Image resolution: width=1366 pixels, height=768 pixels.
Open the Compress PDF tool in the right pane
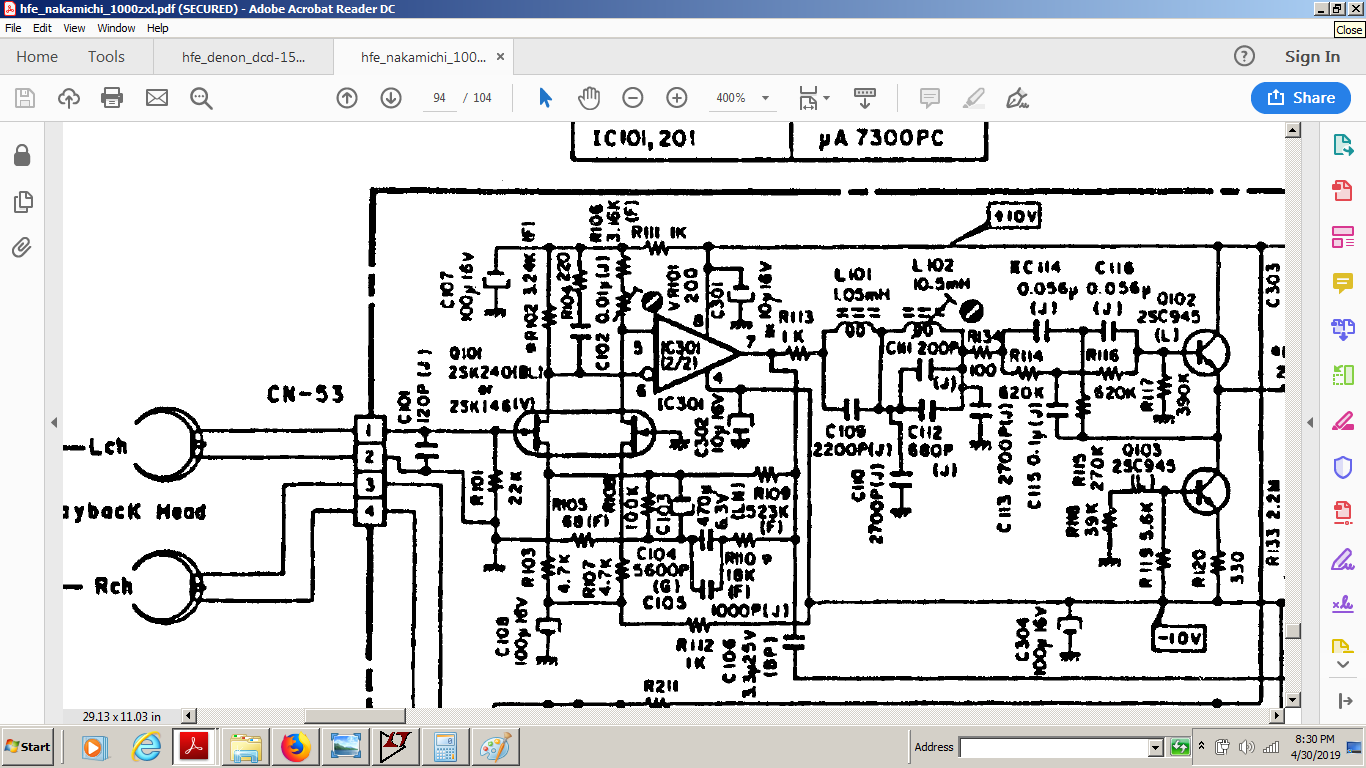coord(1343,513)
